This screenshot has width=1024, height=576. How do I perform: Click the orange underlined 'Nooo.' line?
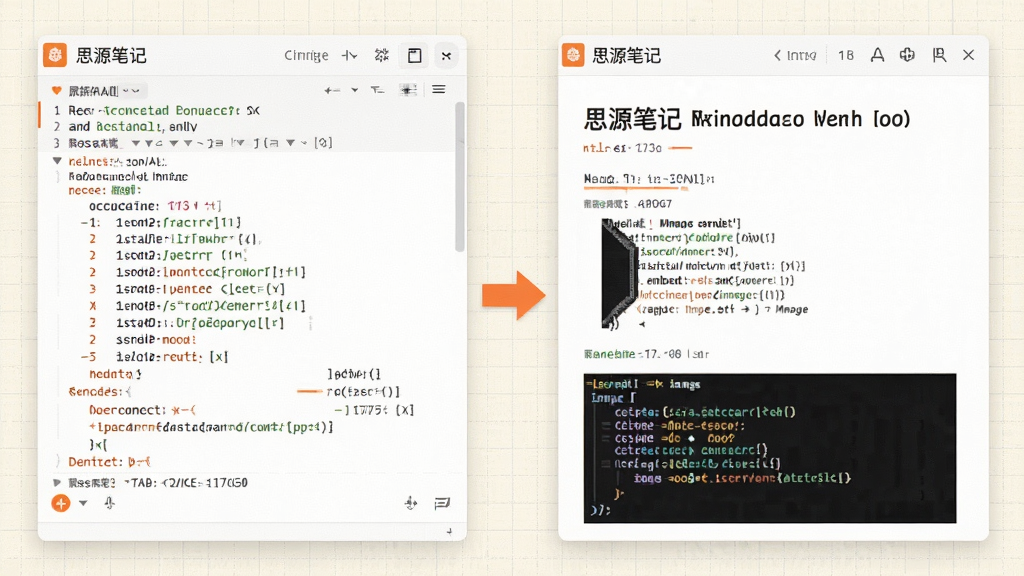click(x=649, y=179)
